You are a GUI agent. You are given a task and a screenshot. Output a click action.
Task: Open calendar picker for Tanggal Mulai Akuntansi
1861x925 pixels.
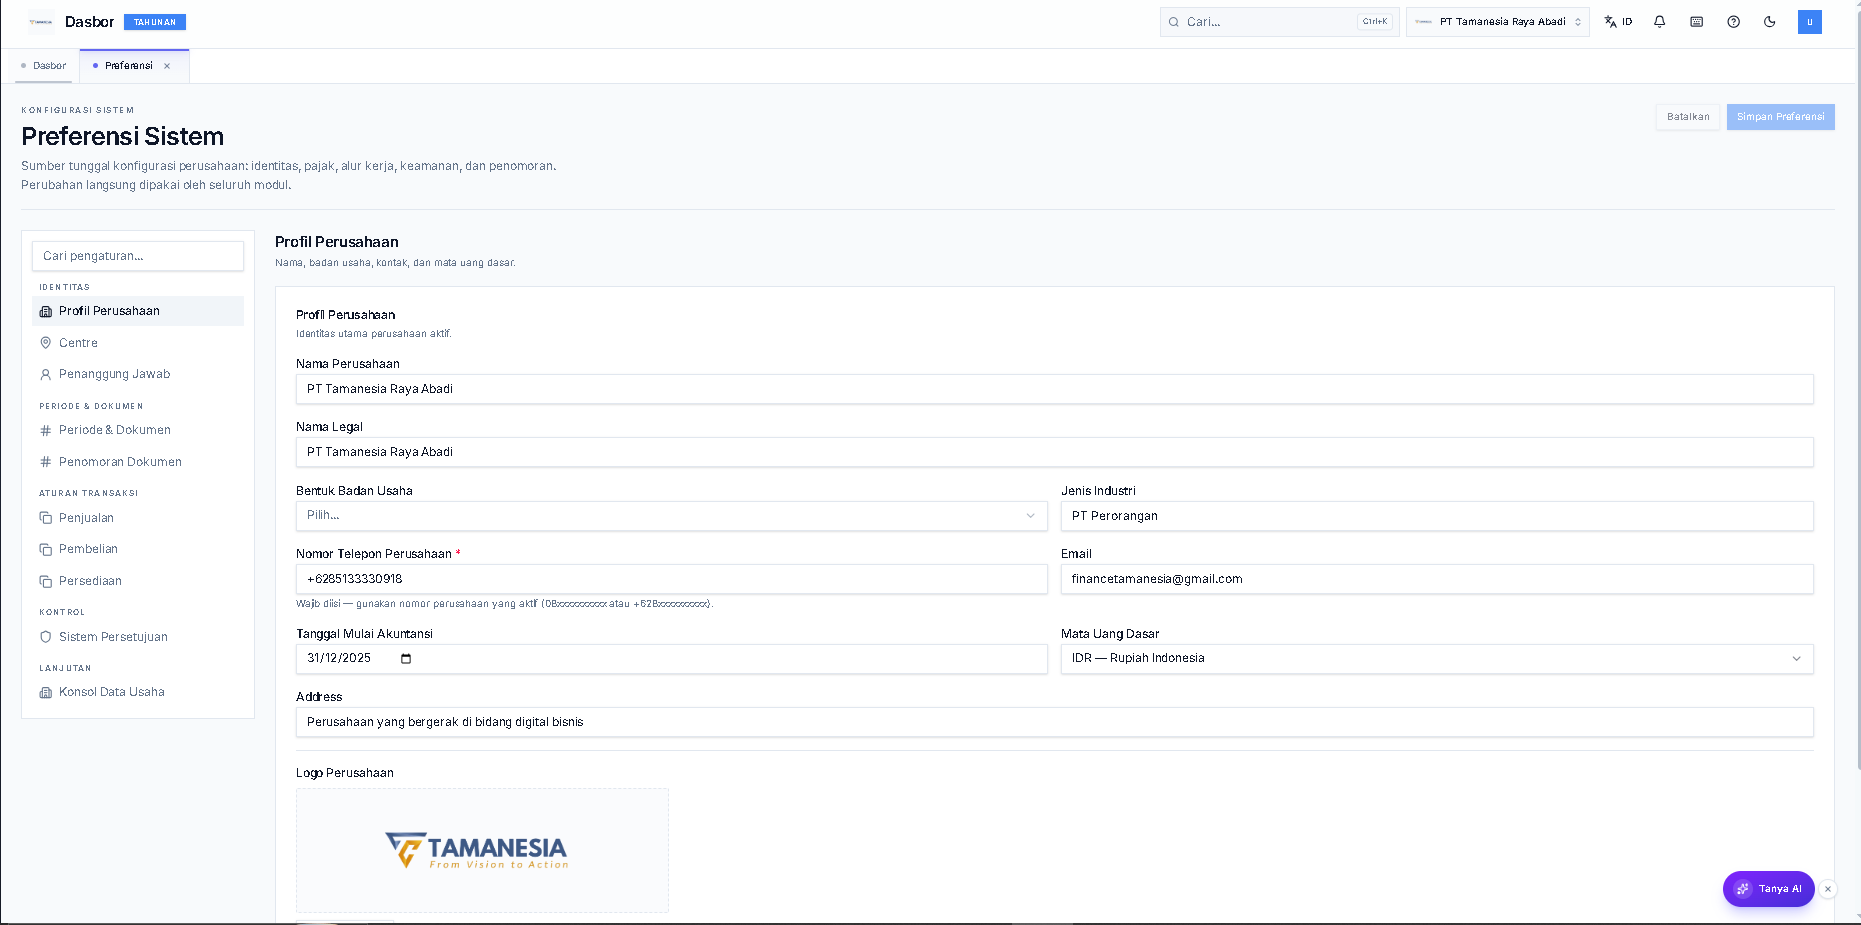coord(406,658)
